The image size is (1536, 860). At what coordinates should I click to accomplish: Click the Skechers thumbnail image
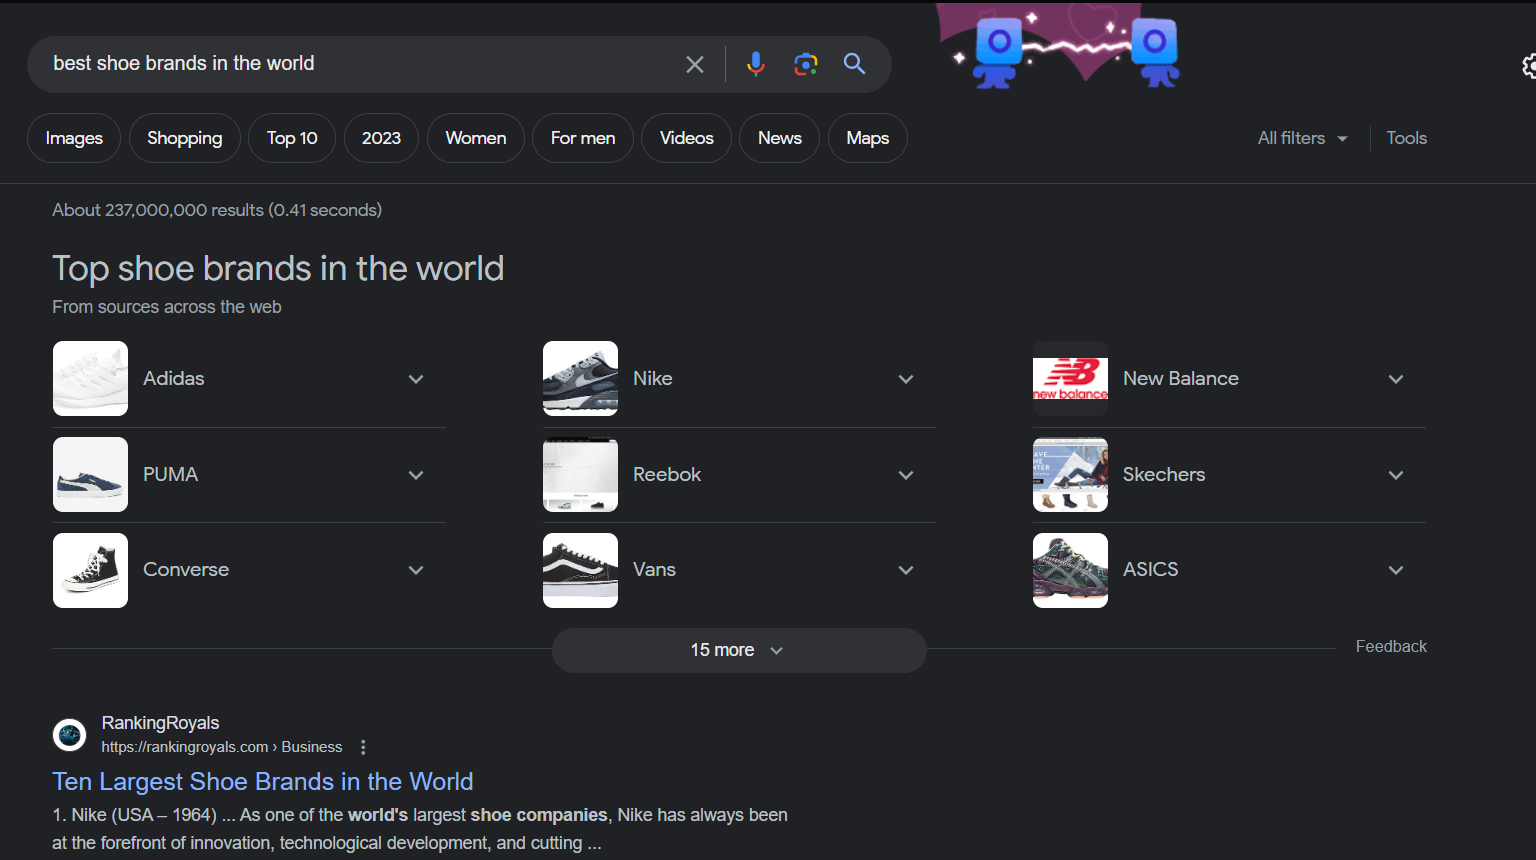[x=1070, y=474]
